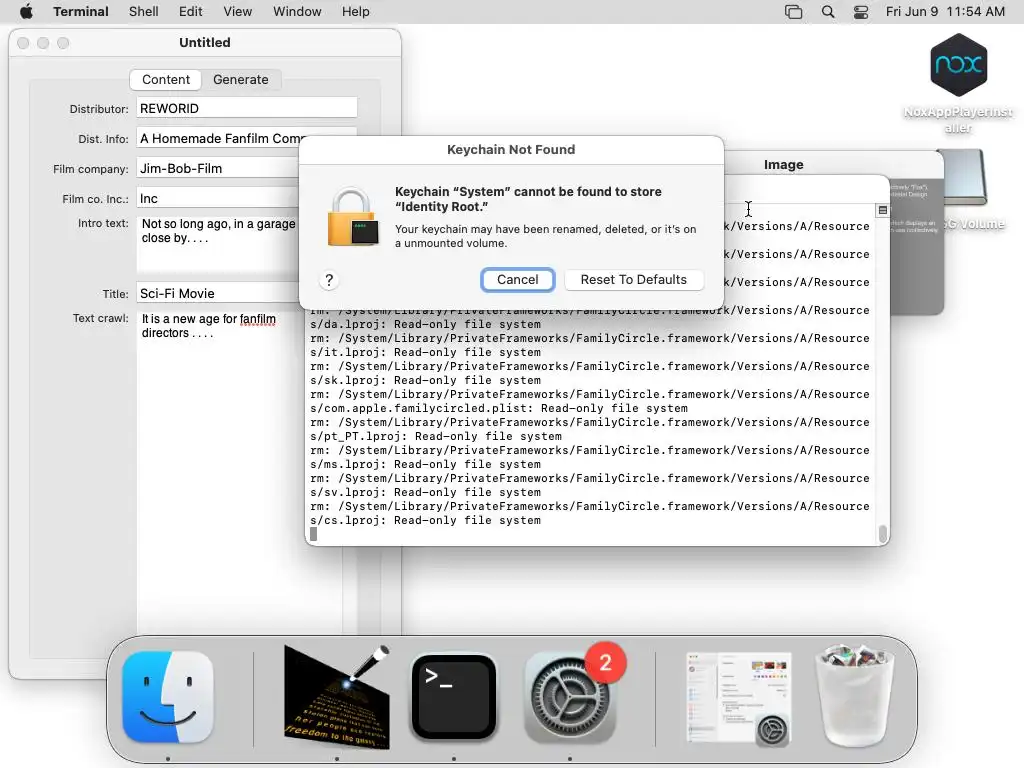Click the Dist. Info text field
Image resolution: width=1024 pixels, height=768 pixels.
pyautogui.click(x=218, y=138)
